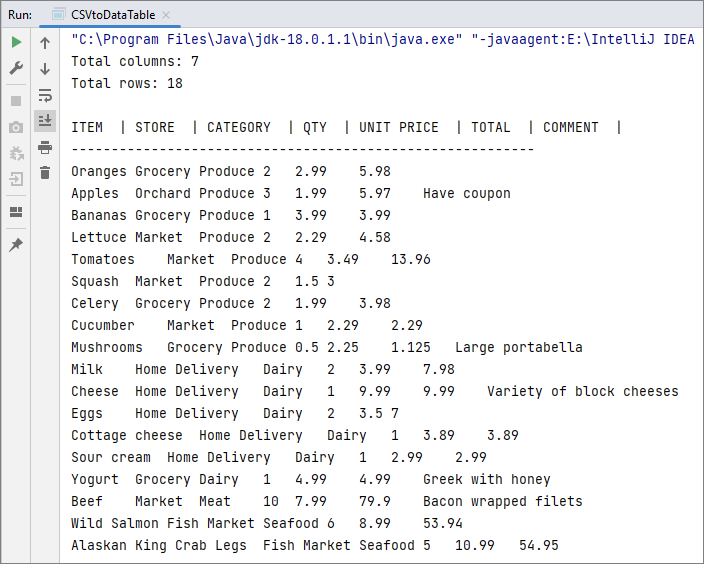Click 'Bacon wrapped filets' comment text
Screen dimensions: 704x564
click(503, 502)
